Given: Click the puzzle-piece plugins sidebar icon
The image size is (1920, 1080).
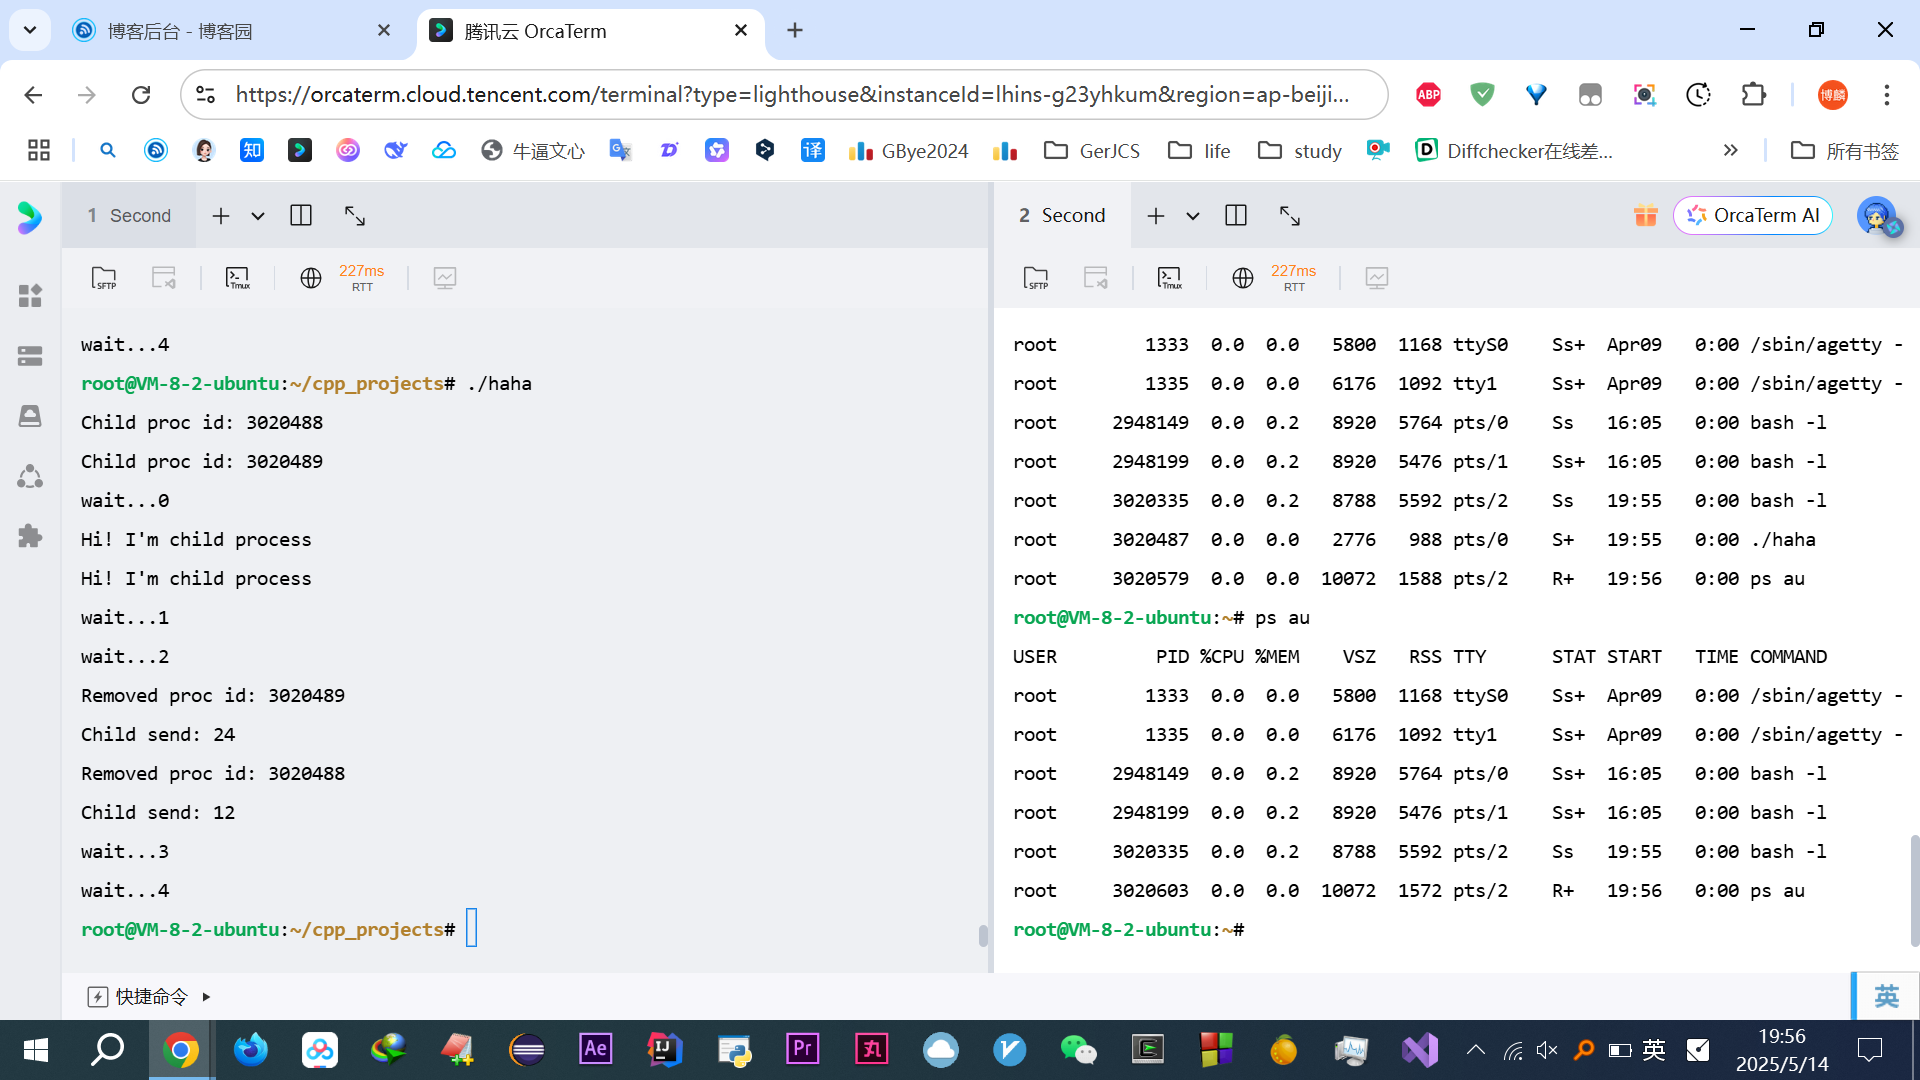Looking at the screenshot, I should tap(30, 536).
